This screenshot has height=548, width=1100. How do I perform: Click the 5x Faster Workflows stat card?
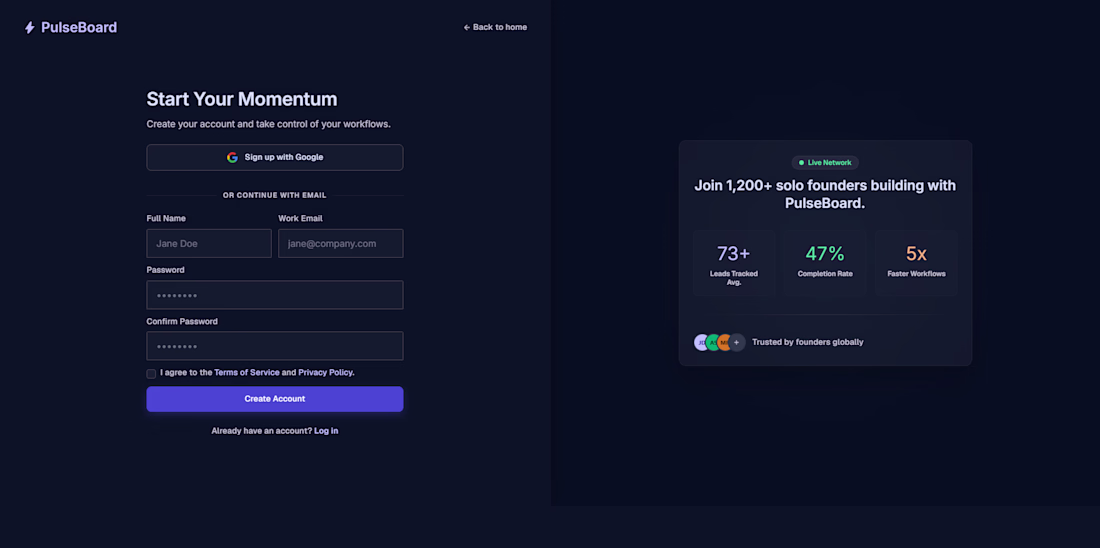click(x=916, y=263)
